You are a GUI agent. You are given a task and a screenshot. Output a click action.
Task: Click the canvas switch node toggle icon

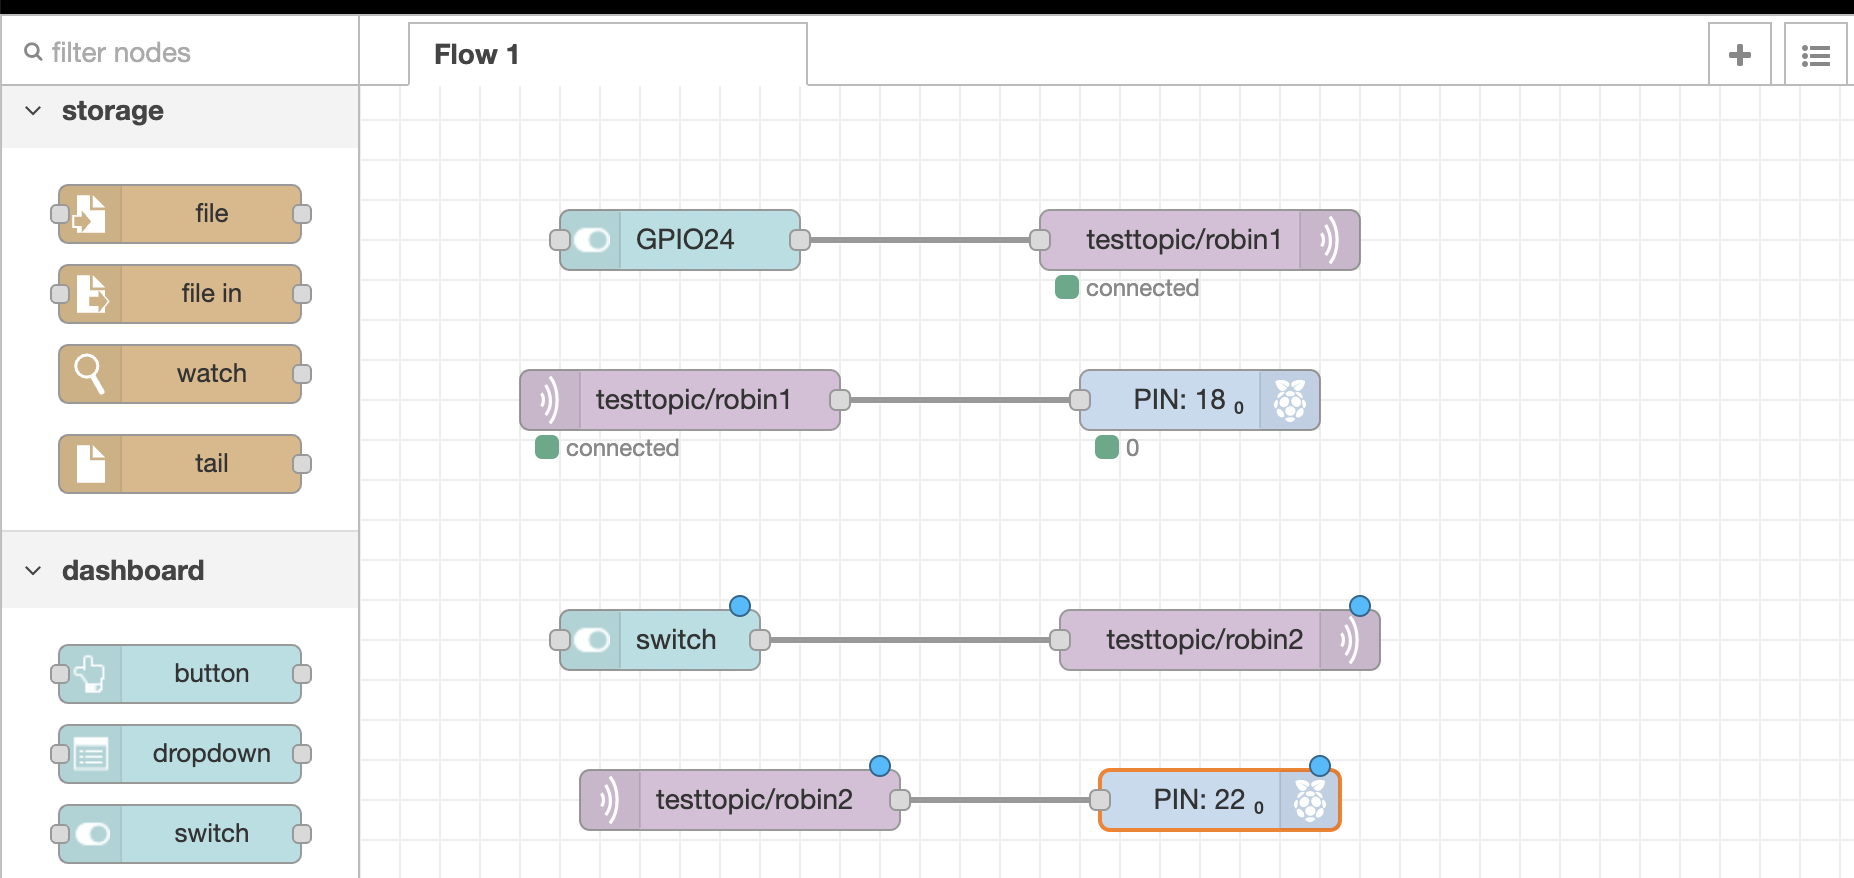coord(592,640)
